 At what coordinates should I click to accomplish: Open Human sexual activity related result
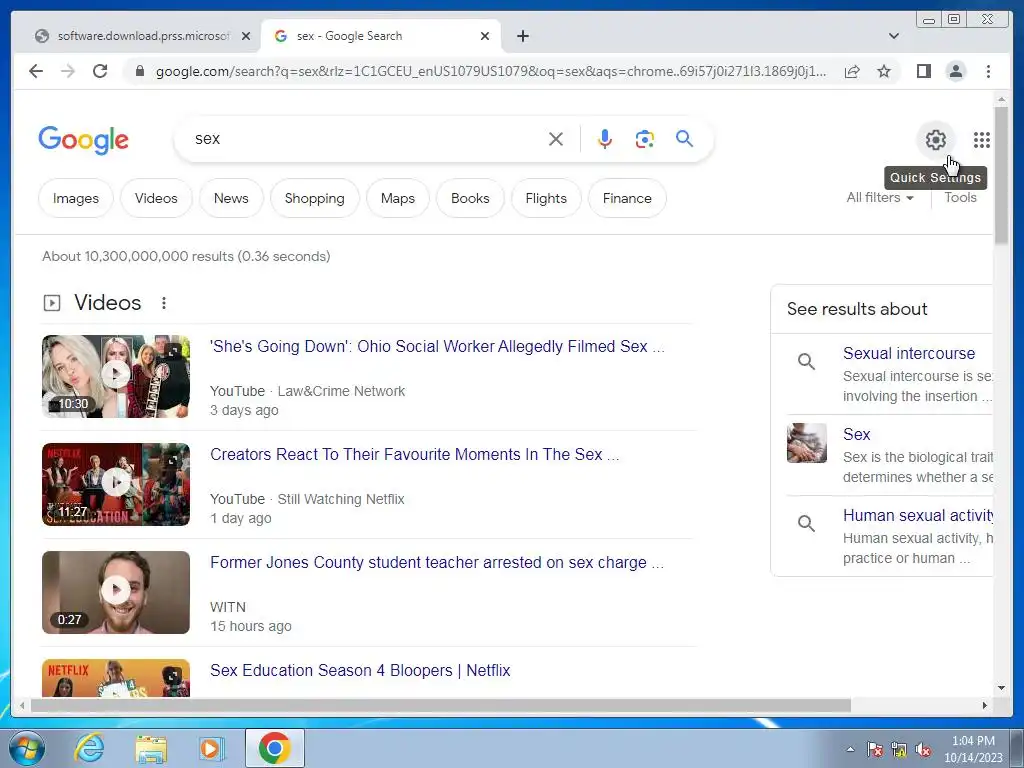coord(918,515)
